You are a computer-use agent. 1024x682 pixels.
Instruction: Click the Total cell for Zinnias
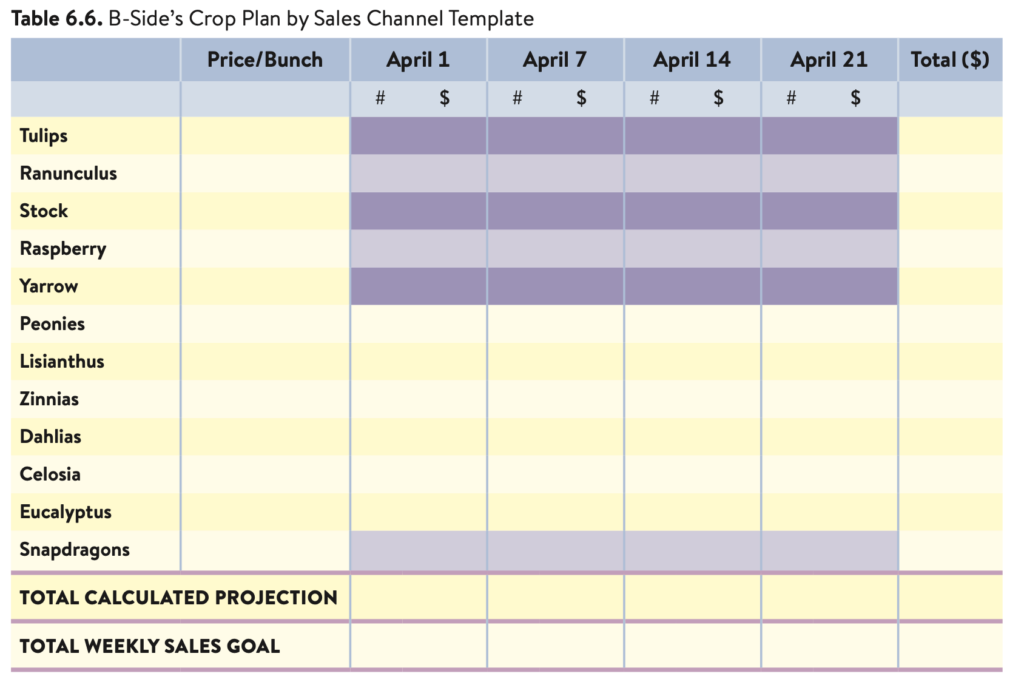pos(950,399)
